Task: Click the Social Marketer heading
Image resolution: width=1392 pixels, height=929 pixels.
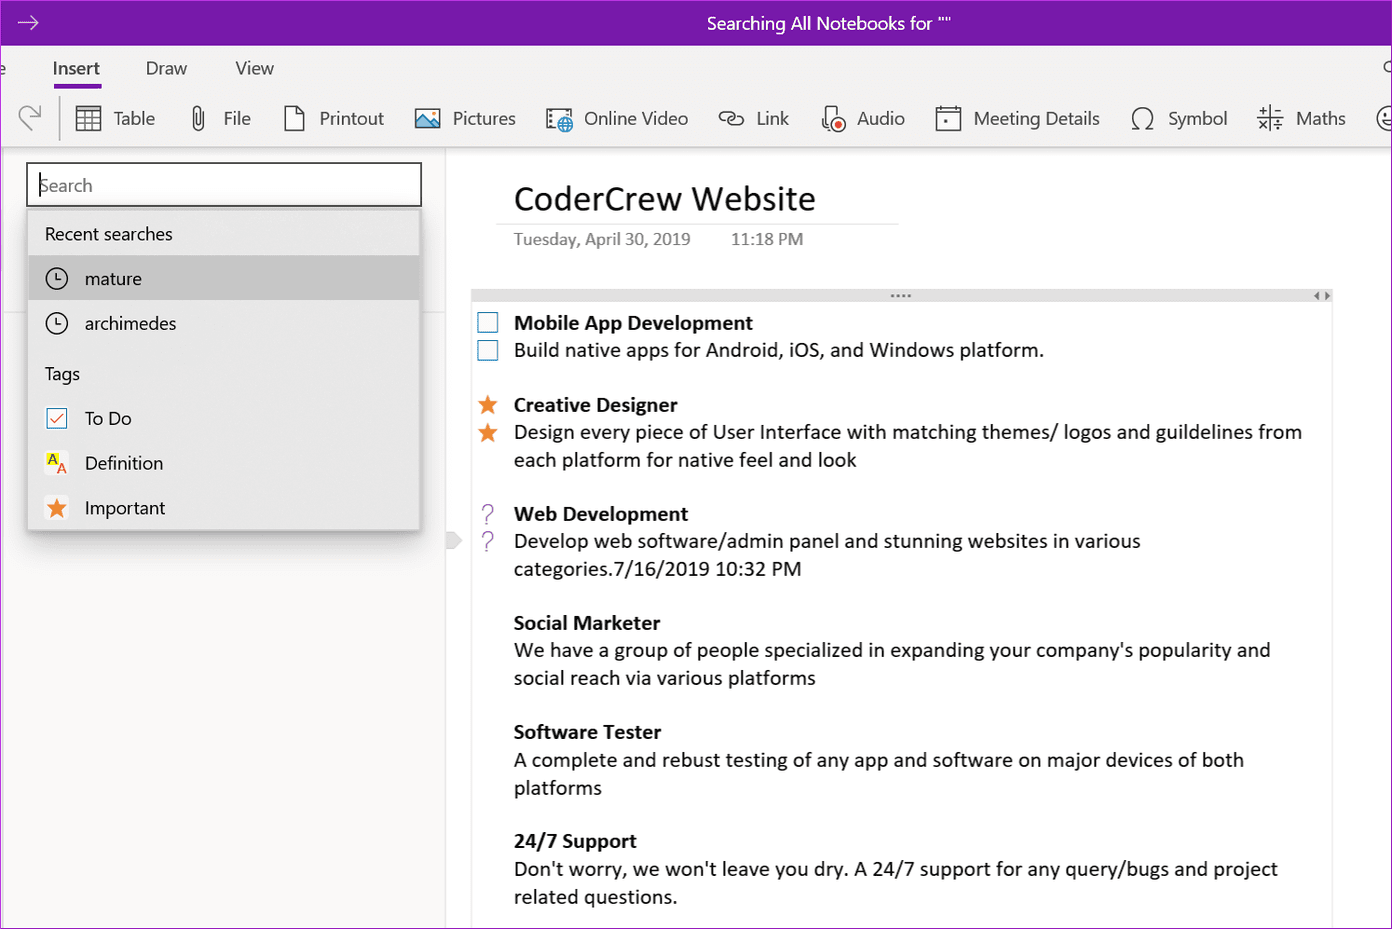Action: coord(587,623)
